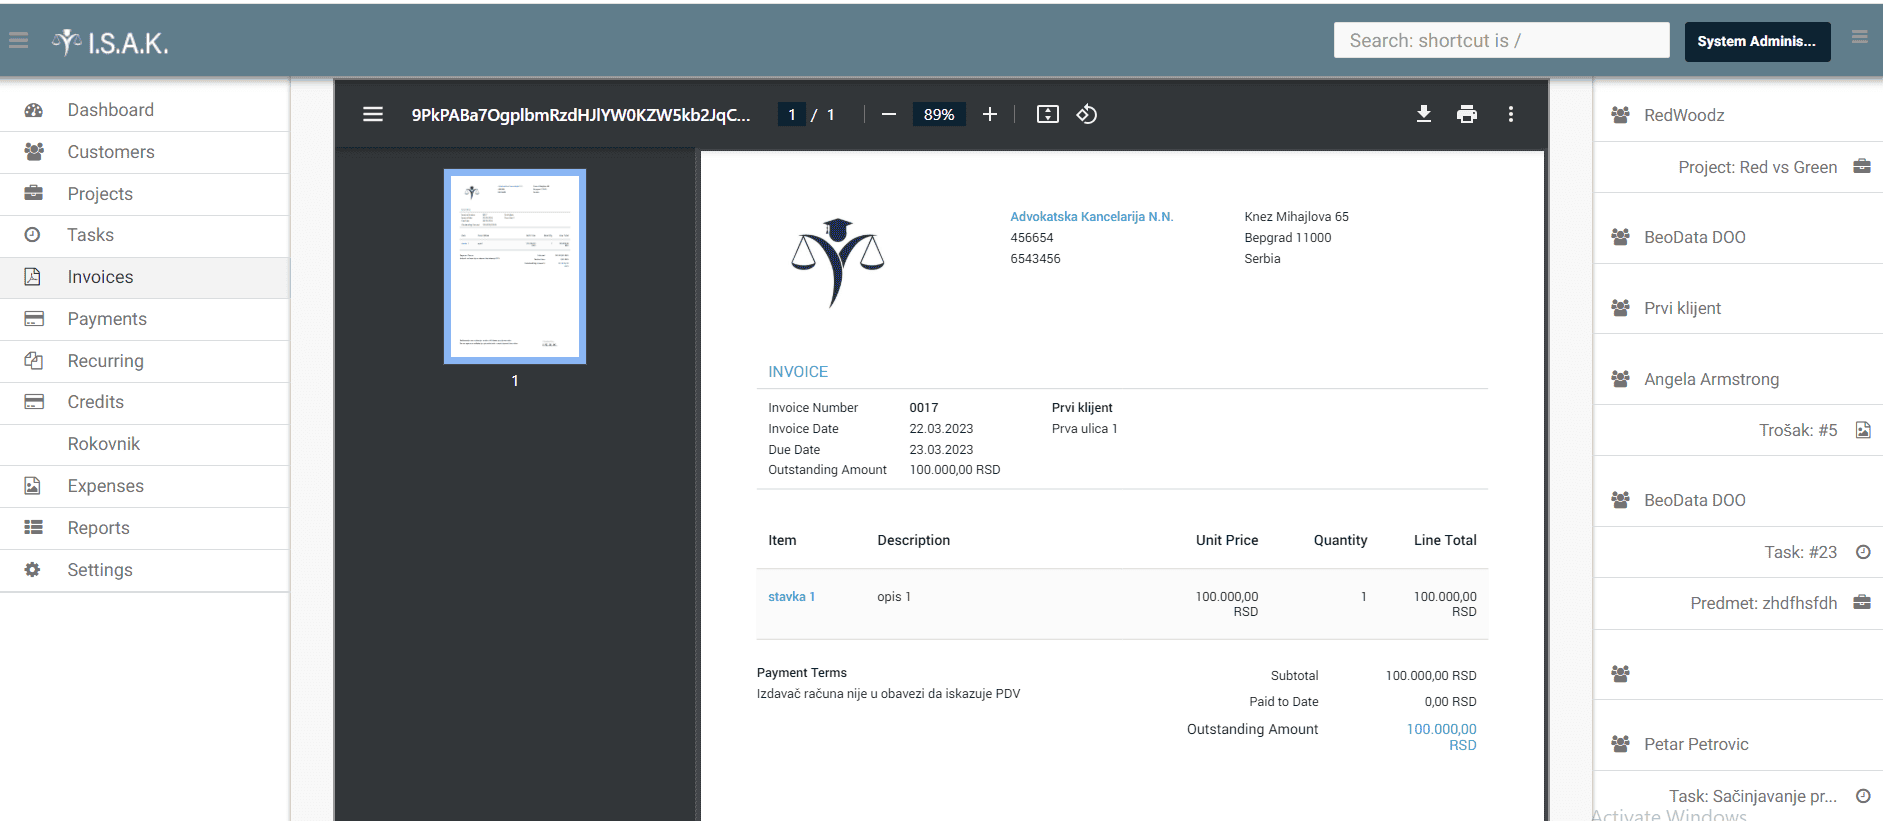Click the Projects briefcase icon
The height and width of the screenshot is (821, 1883).
(x=33, y=193)
